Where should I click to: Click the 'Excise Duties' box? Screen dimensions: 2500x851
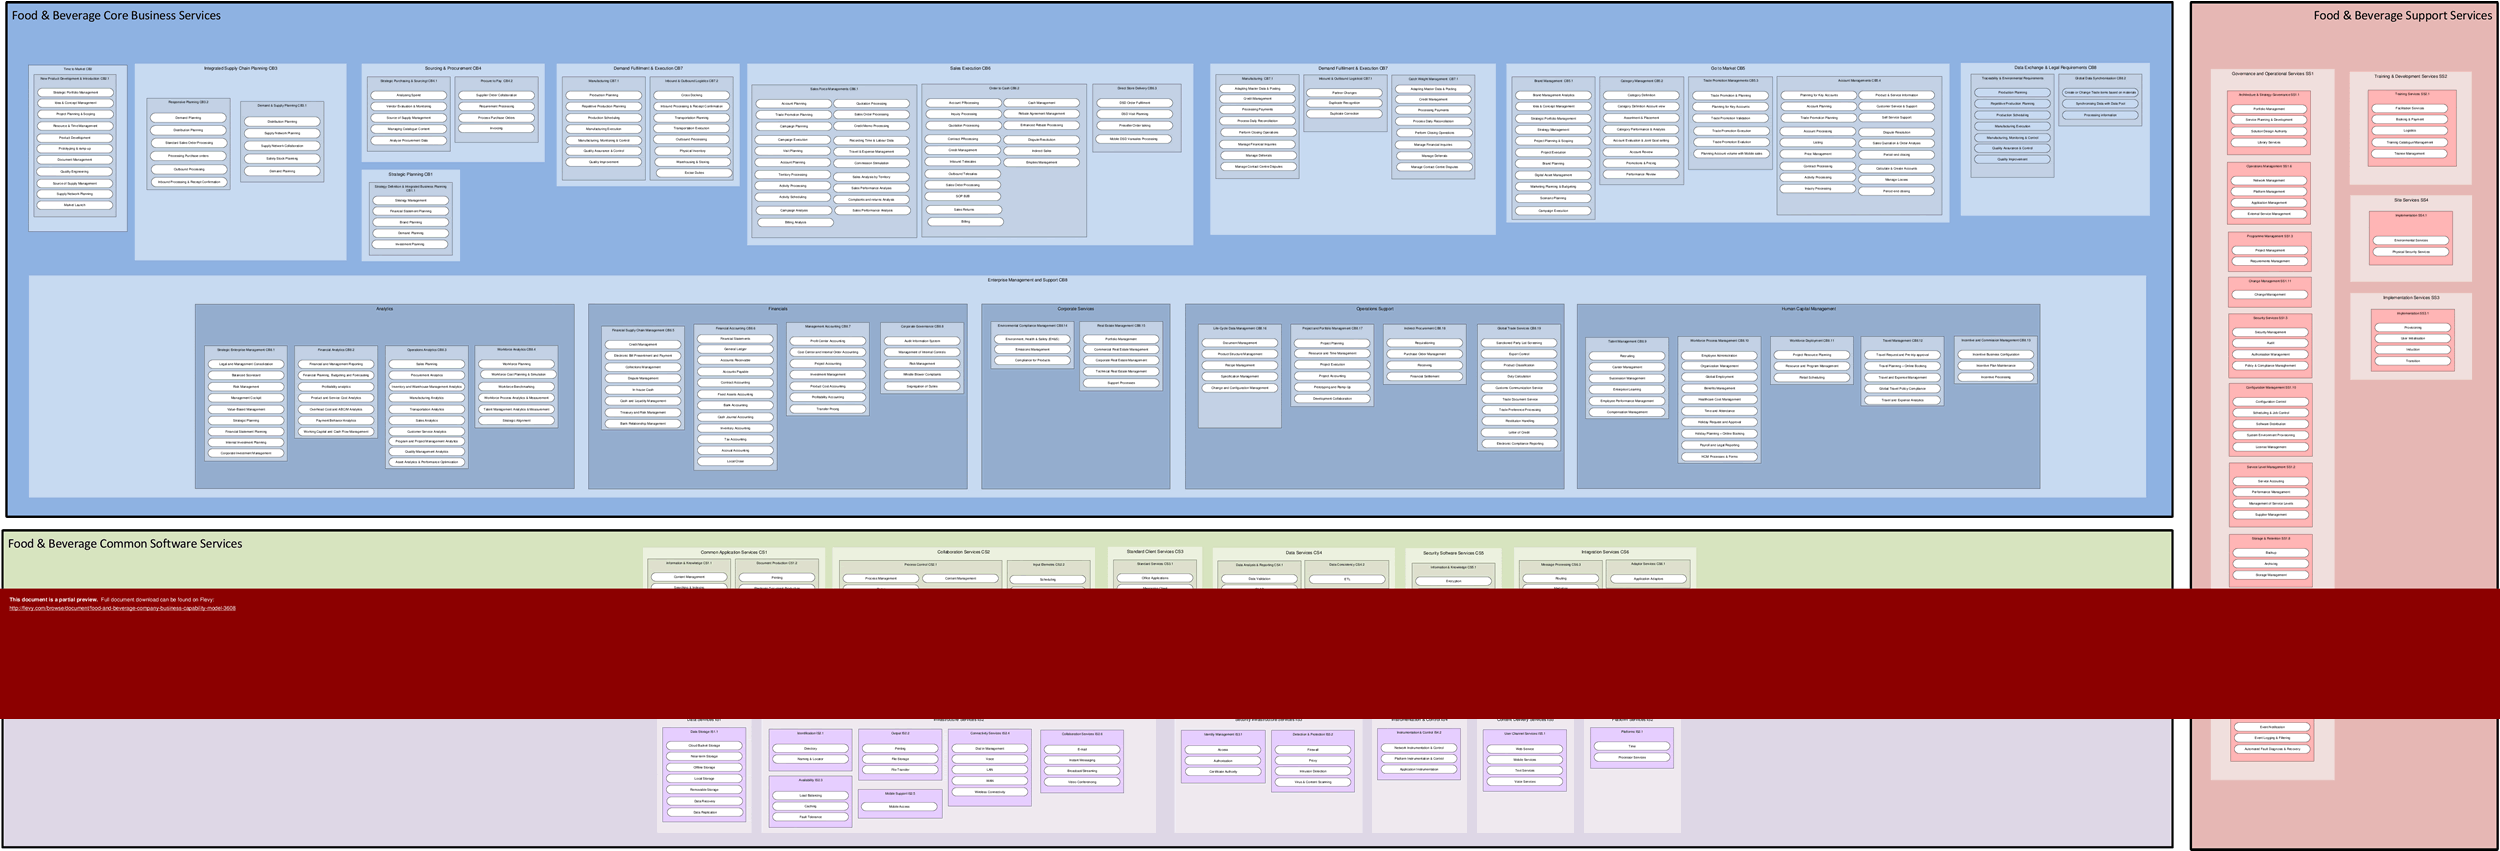[x=694, y=173]
